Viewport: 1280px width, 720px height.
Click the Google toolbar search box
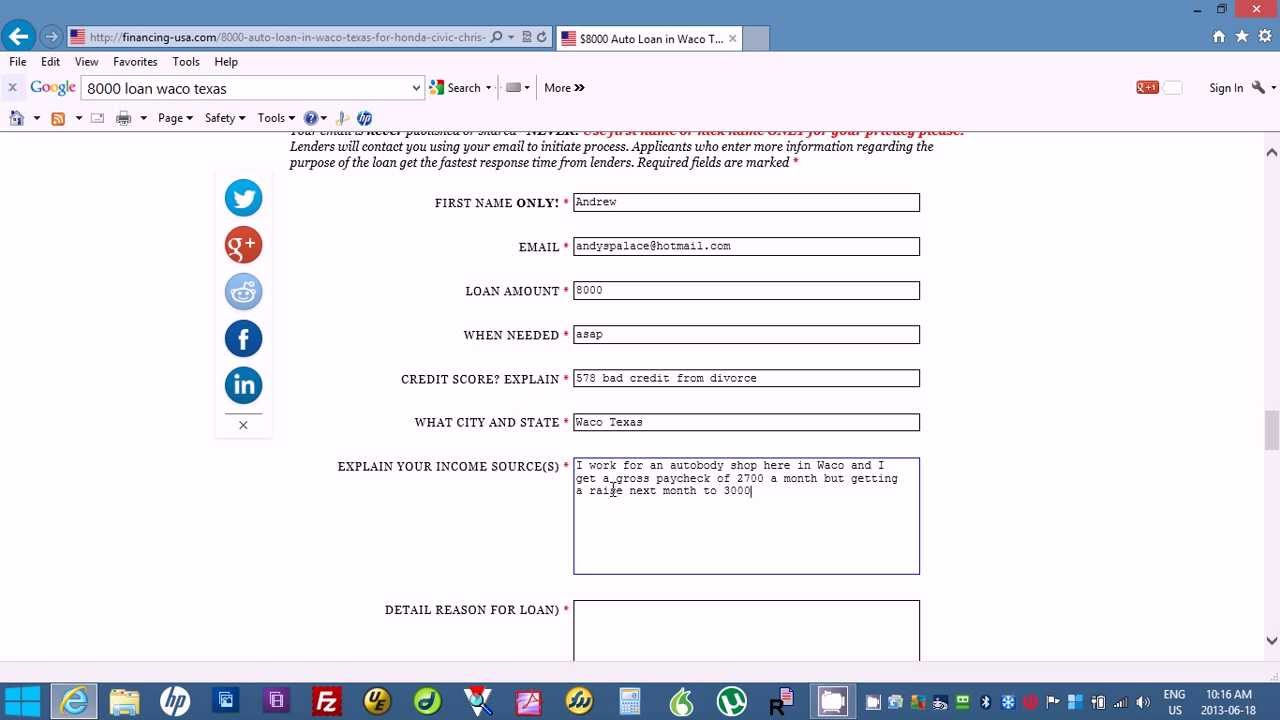pyautogui.click(x=246, y=88)
